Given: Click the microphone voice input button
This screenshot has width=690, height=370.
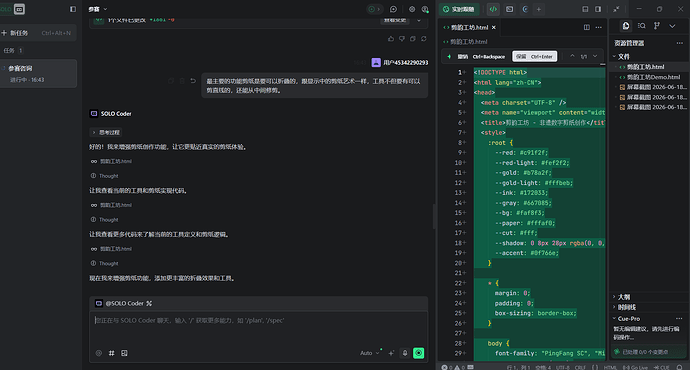Looking at the screenshot, I should (405, 353).
